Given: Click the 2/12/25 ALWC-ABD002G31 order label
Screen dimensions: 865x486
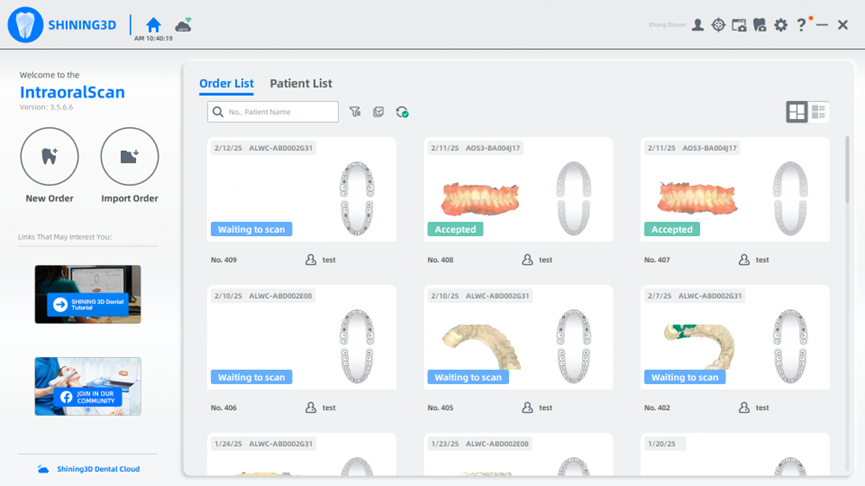Looking at the screenshot, I should tap(263, 148).
